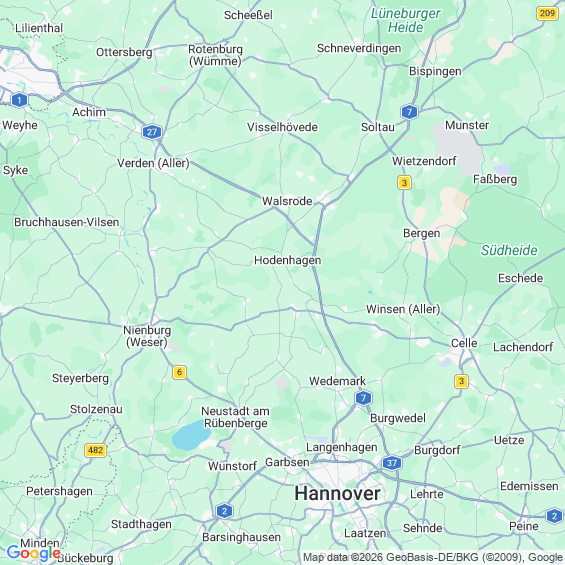The height and width of the screenshot is (565, 565).
Task: Select the Verden (Aller) label
Action: pyautogui.click(x=153, y=163)
